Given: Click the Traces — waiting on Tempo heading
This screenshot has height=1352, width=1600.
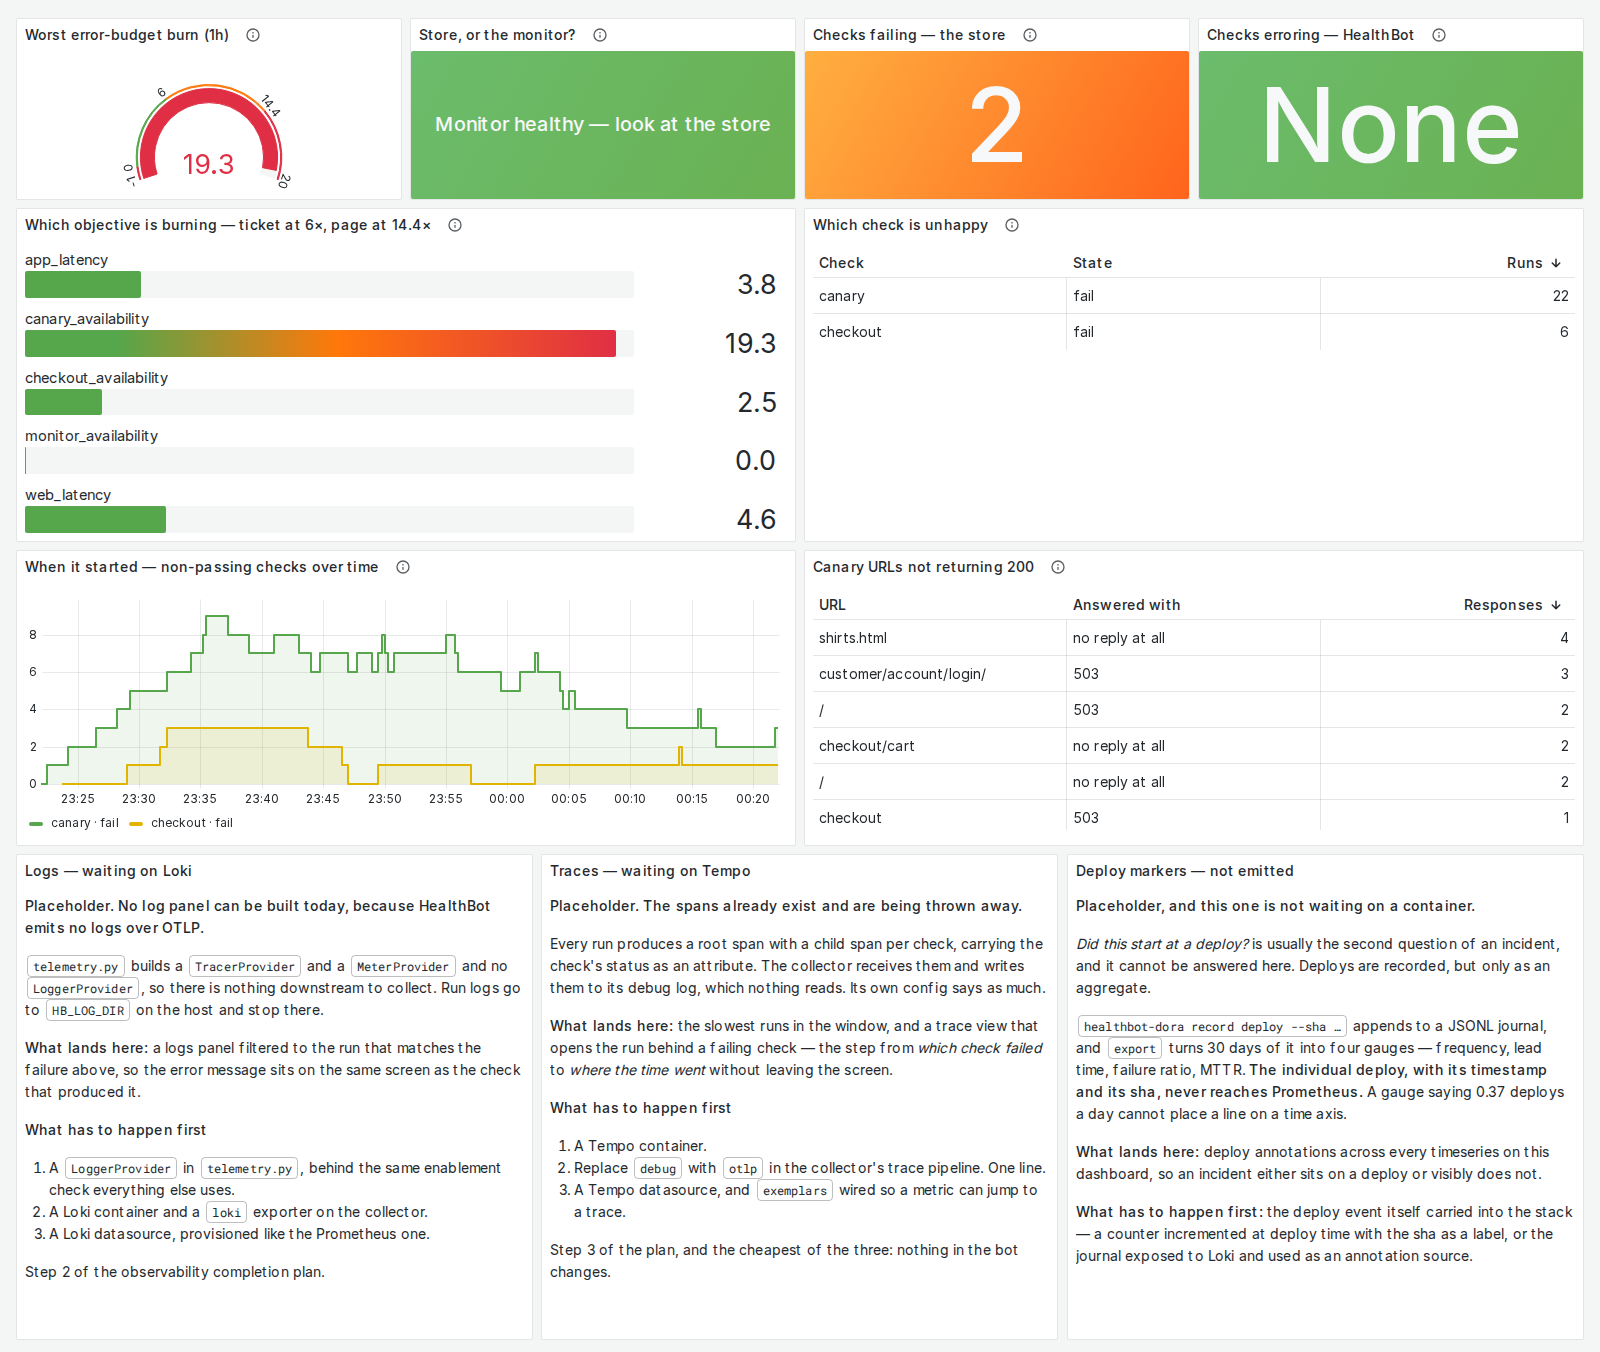Looking at the screenshot, I should tap(650, 871).
